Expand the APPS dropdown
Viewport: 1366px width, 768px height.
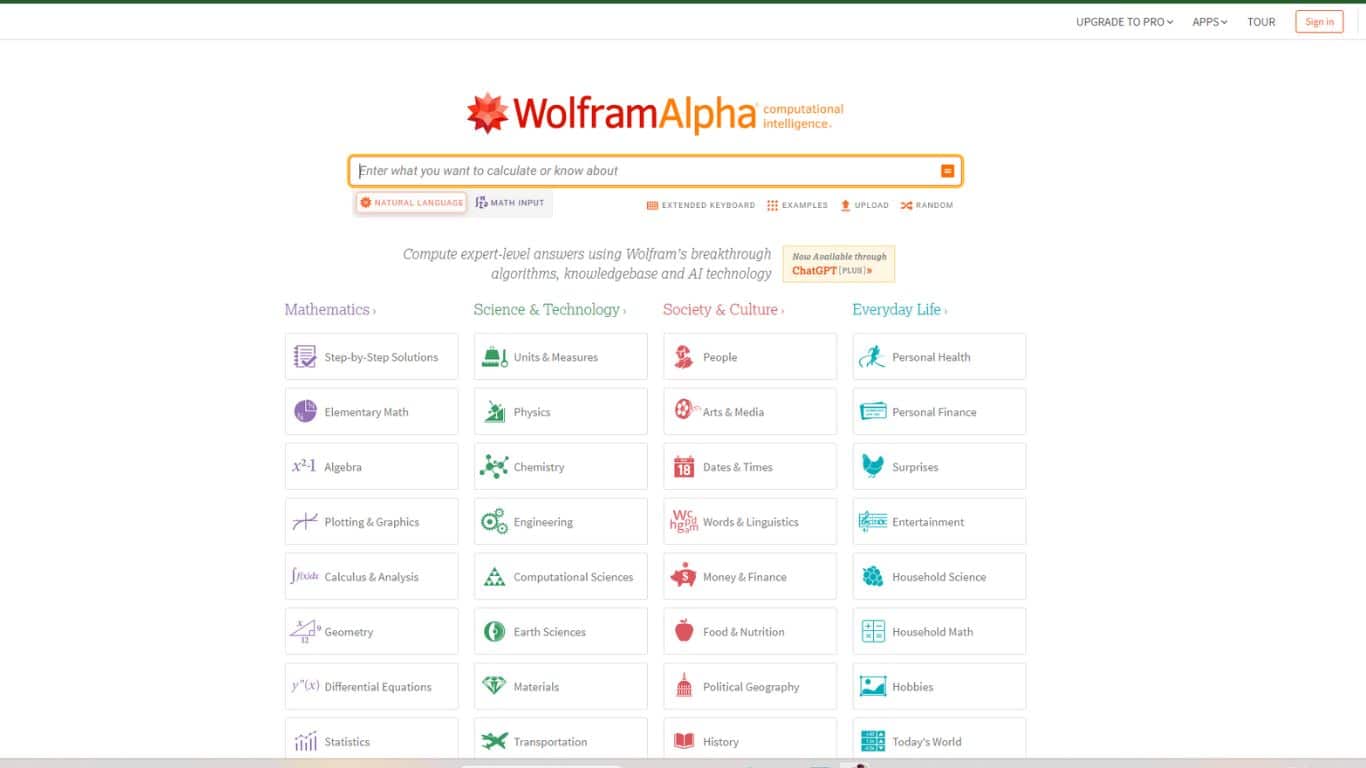[1208, 21]
